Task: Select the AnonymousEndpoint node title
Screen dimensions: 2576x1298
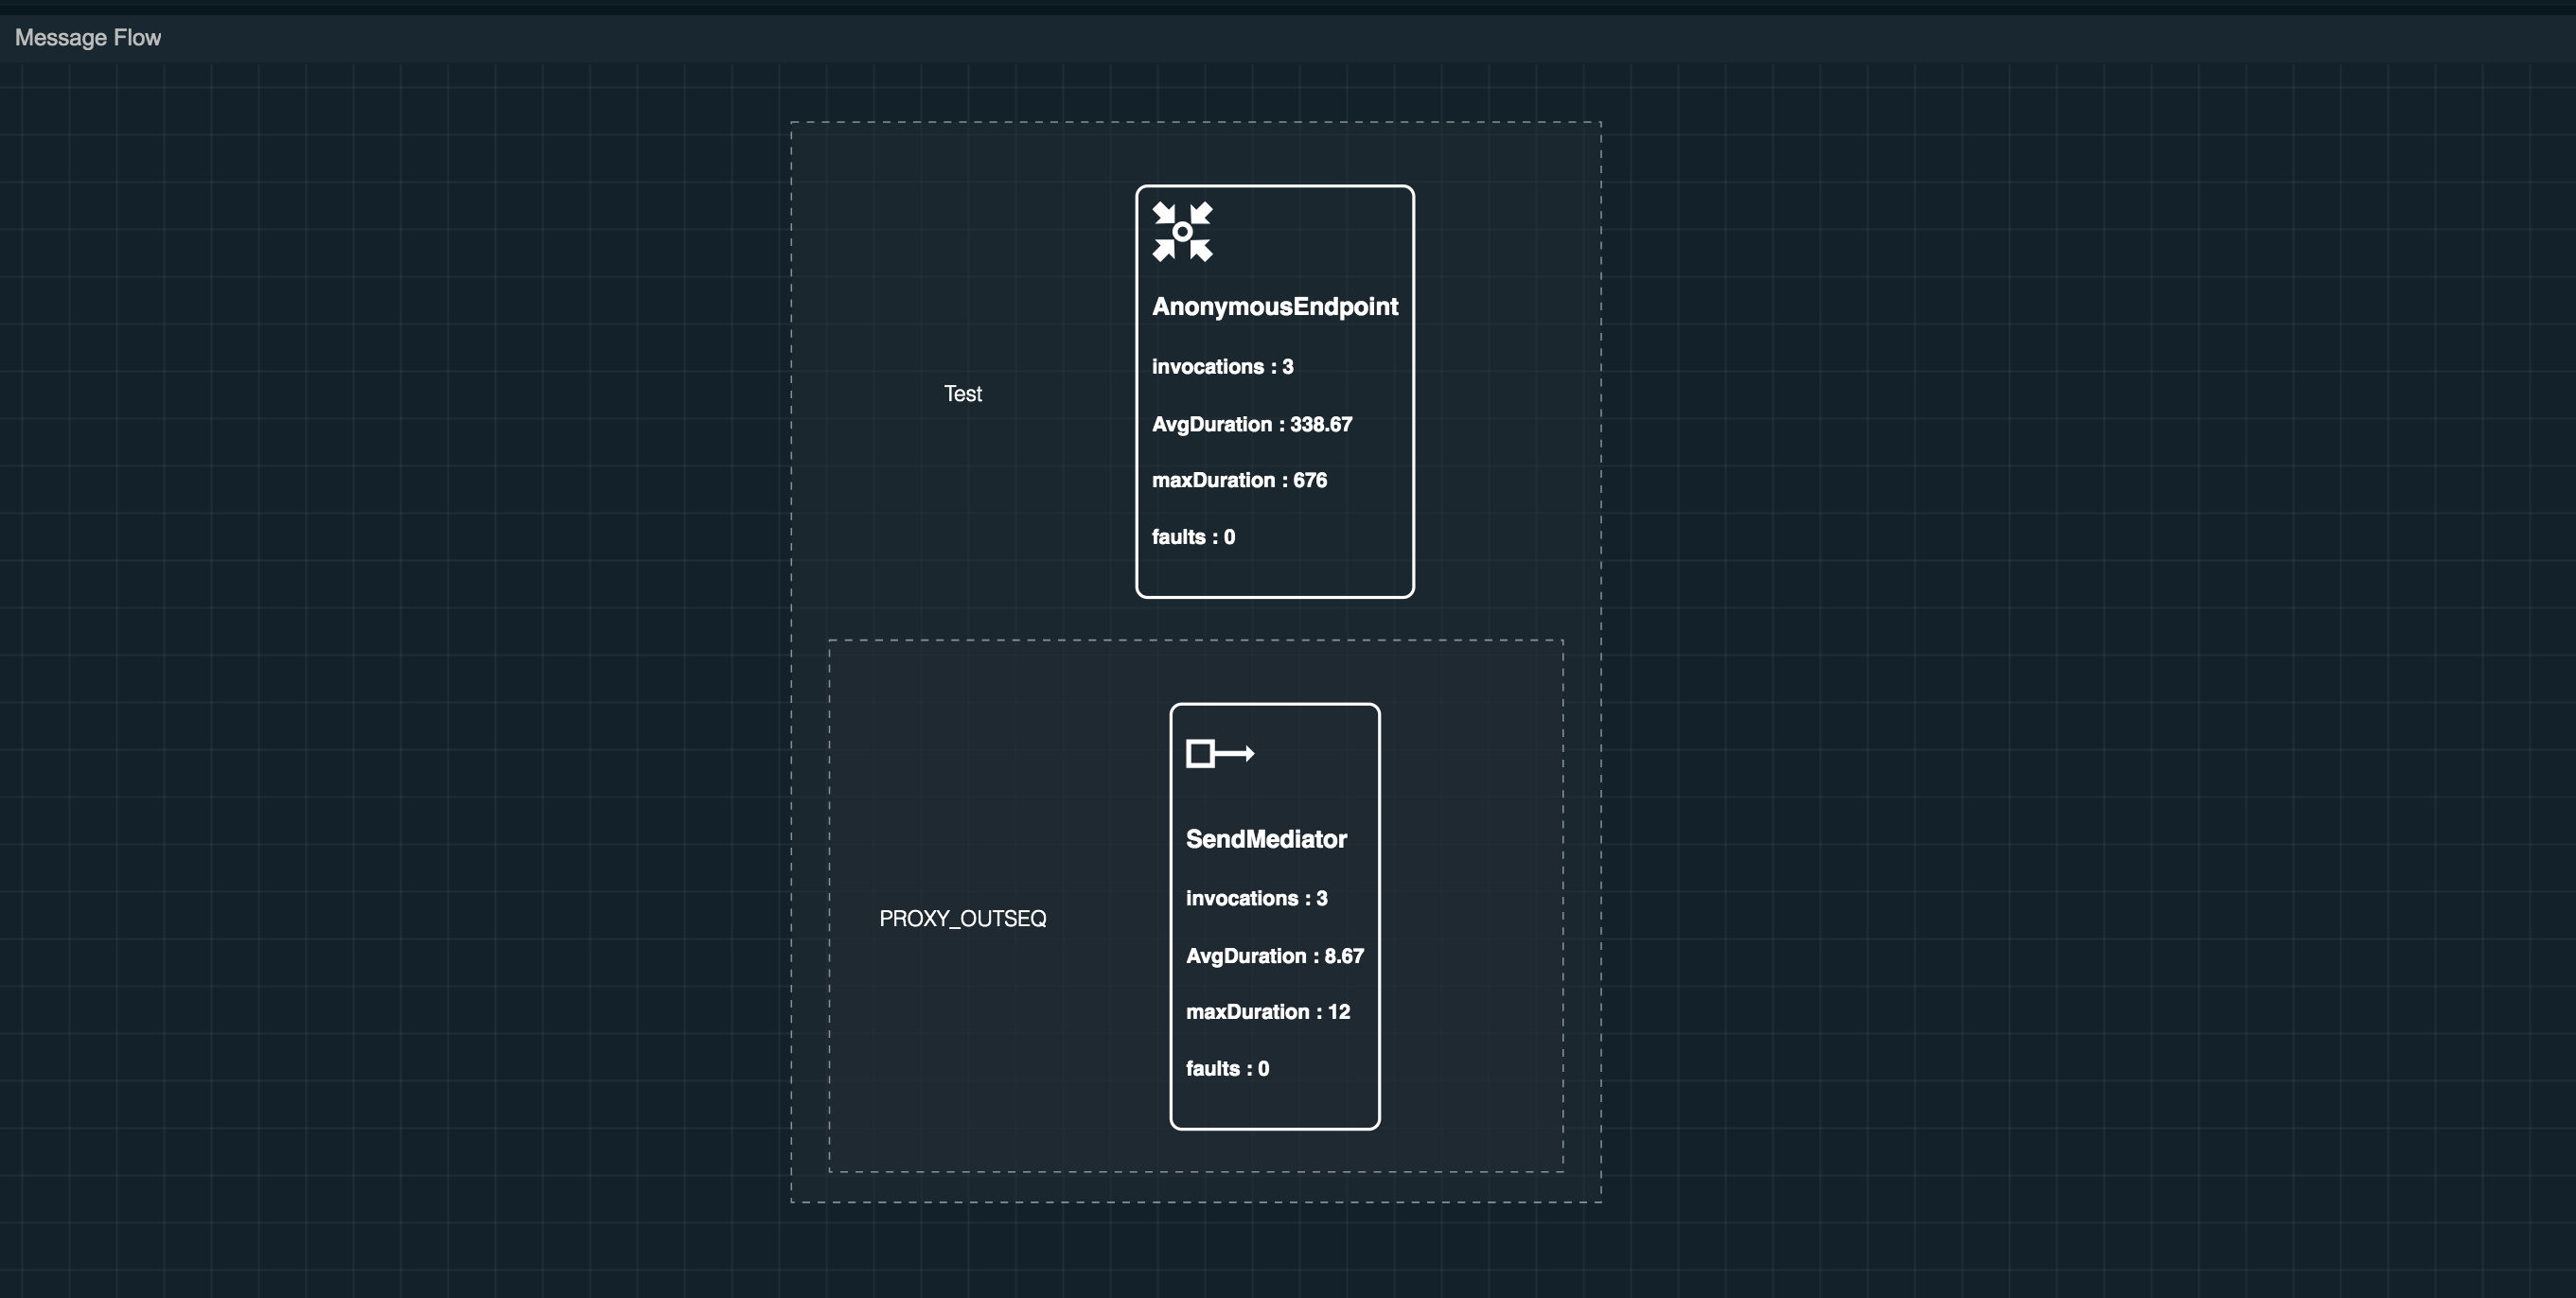Action: pos(1274,307)
